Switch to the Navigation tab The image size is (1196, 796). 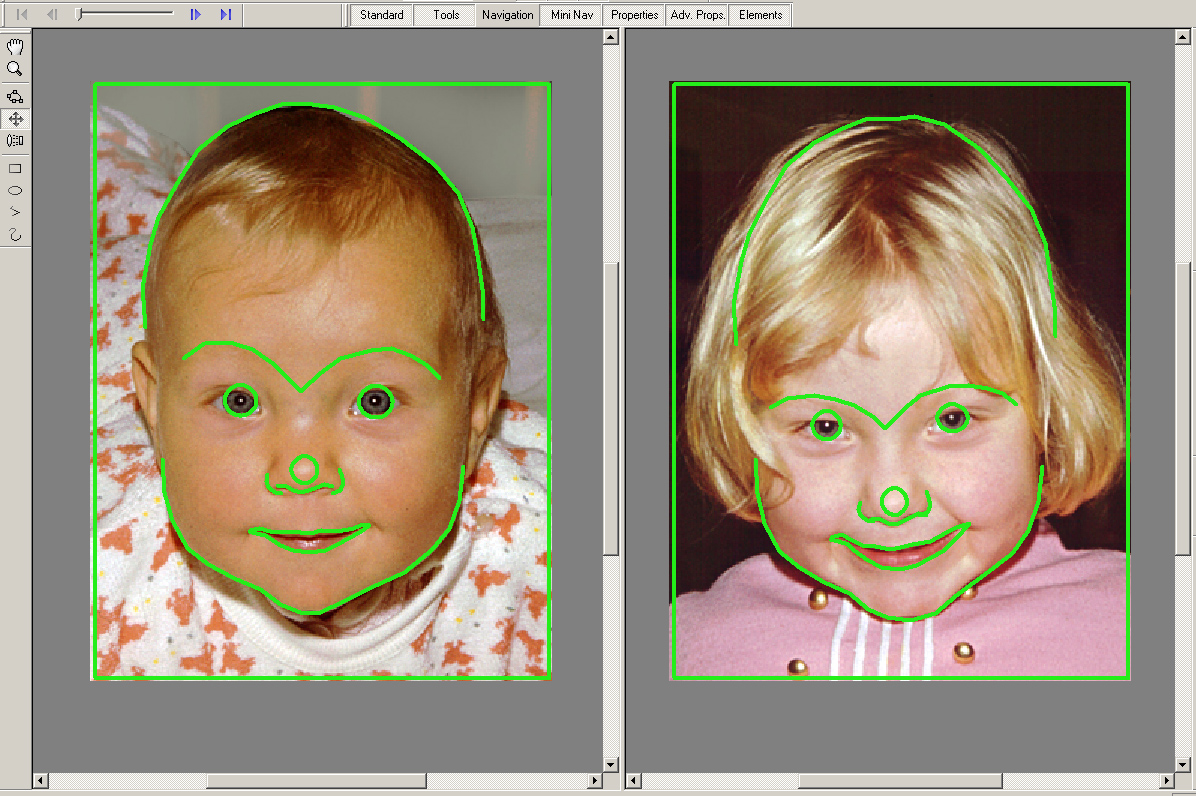507,14
